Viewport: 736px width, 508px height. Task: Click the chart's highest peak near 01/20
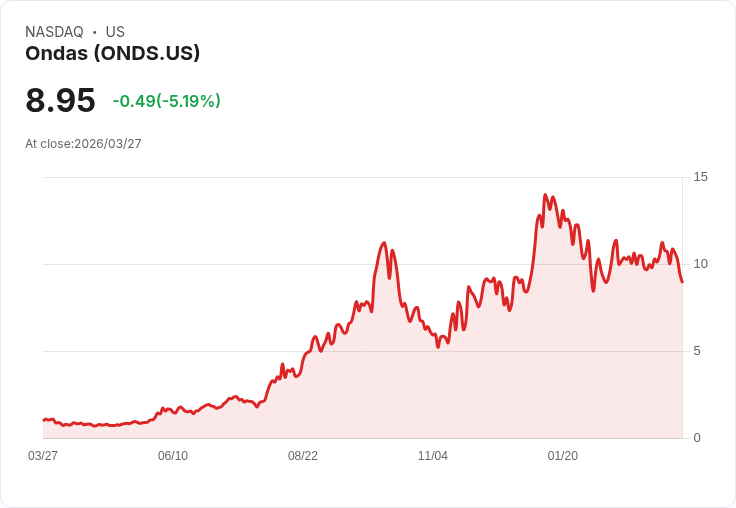point(545,194)
